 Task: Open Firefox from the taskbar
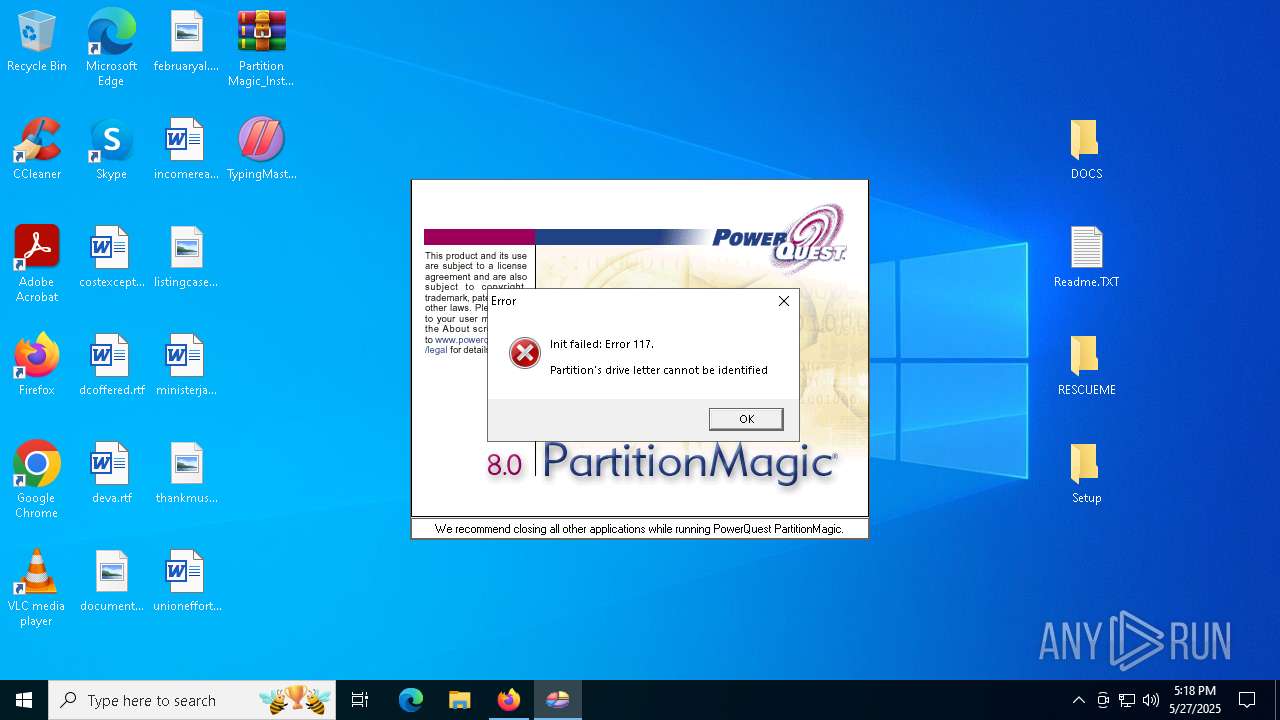509,700
